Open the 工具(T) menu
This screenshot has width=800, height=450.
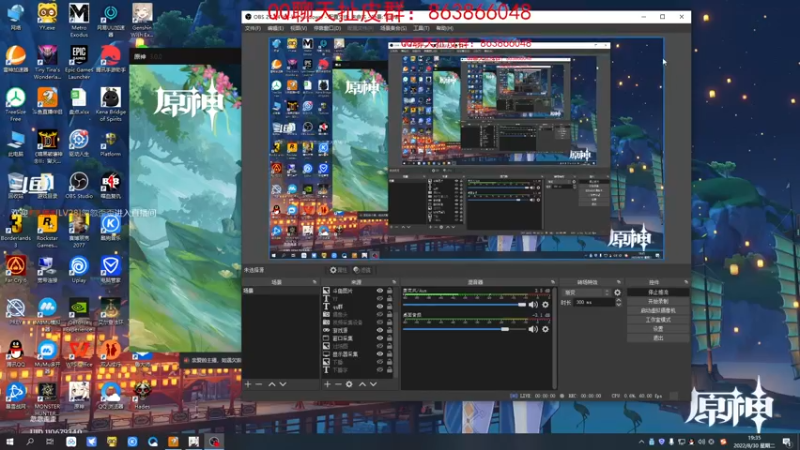[x=421, y=28]
